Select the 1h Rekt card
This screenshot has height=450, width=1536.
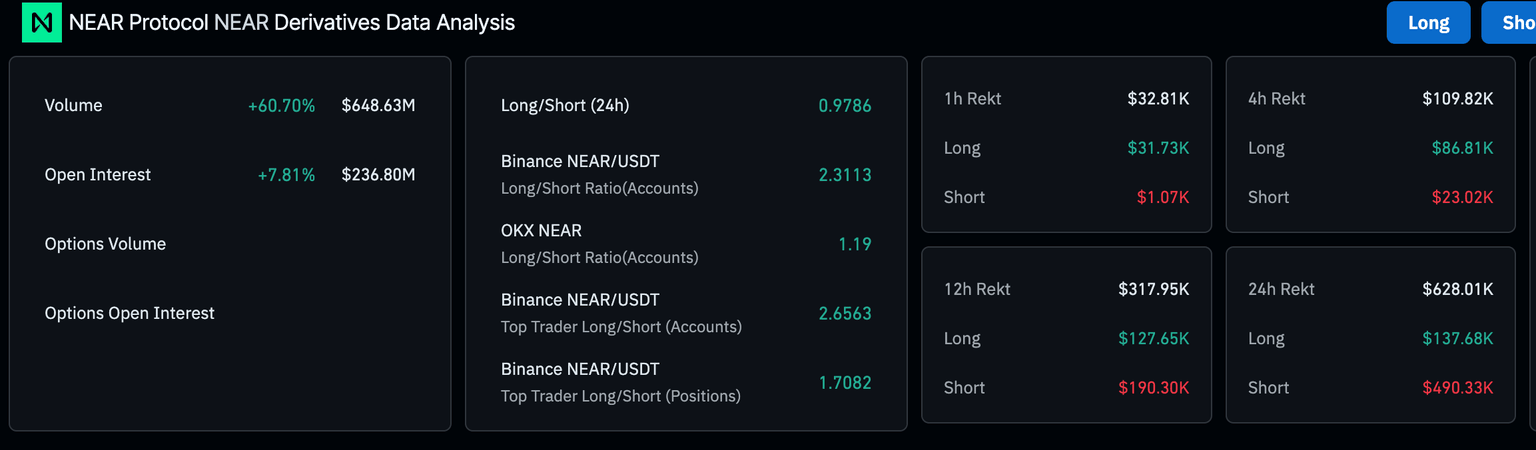(x=1066, y=144)
